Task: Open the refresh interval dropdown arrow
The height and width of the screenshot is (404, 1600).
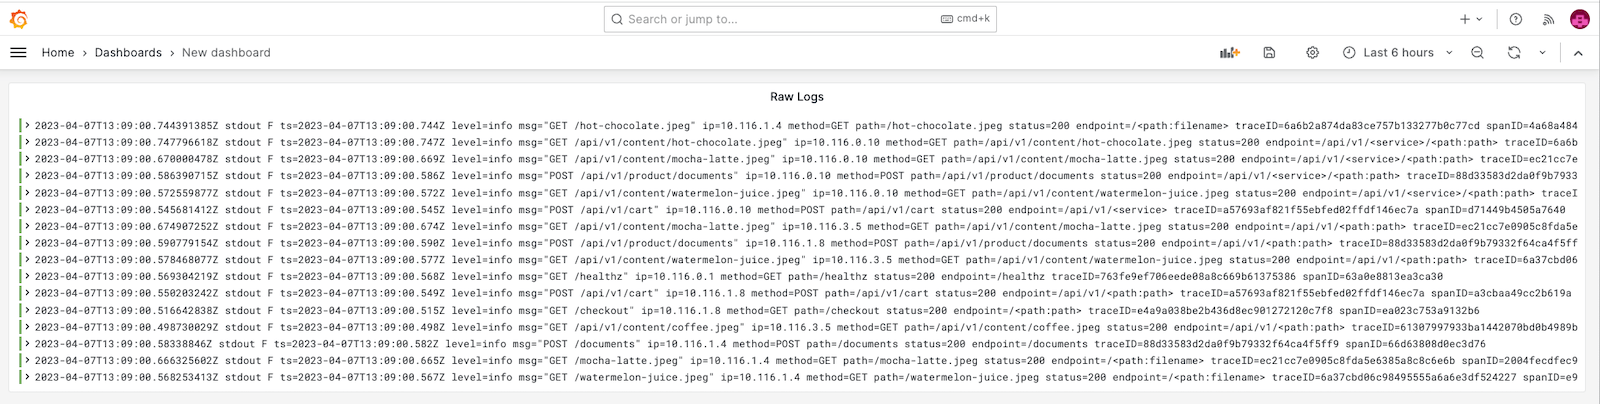Action: [x=1542, y=53]
